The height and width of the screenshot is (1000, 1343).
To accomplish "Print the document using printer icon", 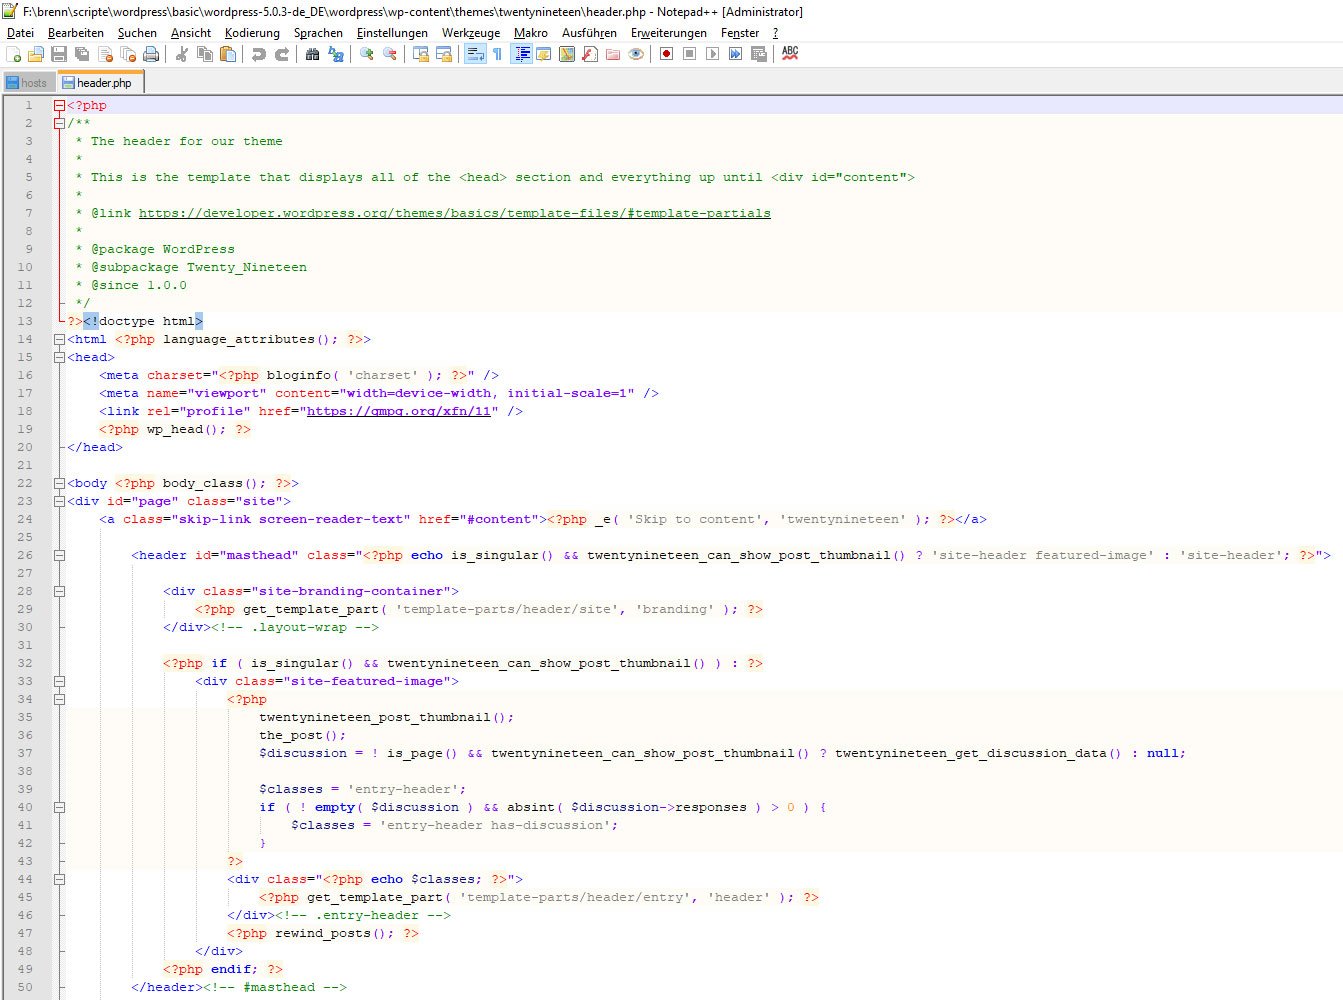I will tap(151, 54).
